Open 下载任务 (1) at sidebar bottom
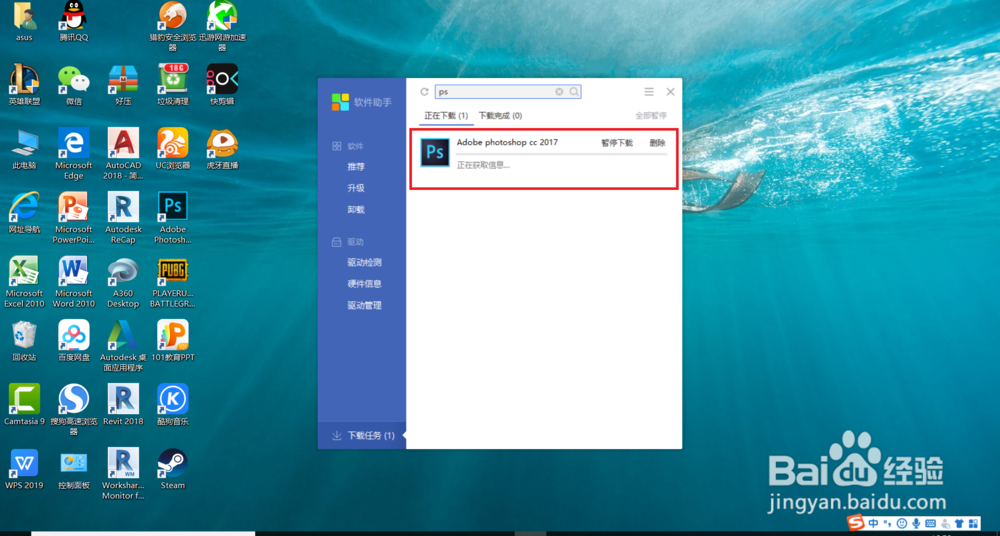This screenshot has width=1000, height=536. (362, 435)
